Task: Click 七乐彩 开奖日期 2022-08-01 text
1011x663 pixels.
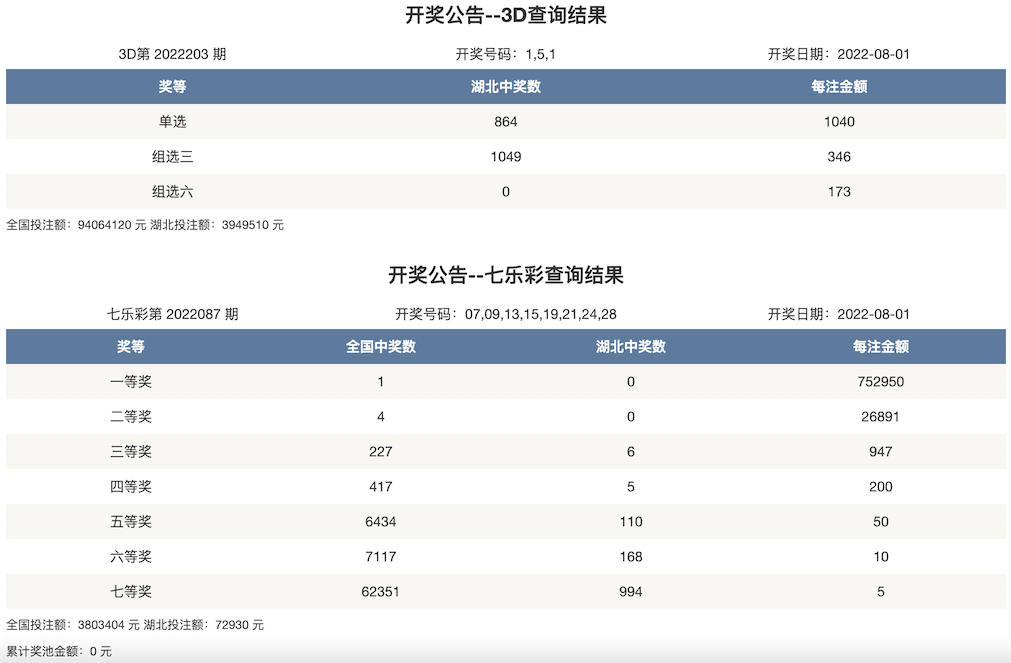Action: [839, 314]
